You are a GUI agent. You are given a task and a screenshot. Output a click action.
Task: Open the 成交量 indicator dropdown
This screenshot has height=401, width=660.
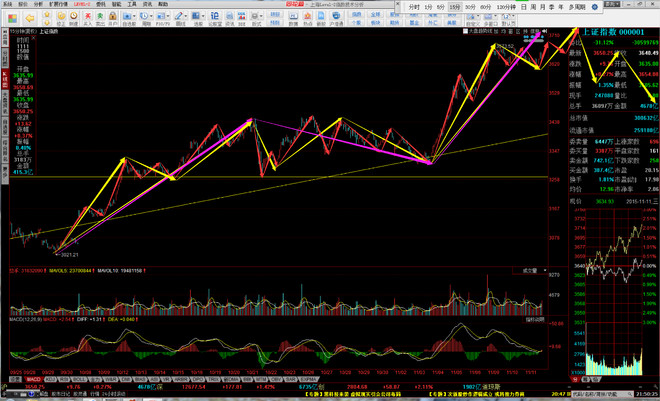click(x=530, y=271)
